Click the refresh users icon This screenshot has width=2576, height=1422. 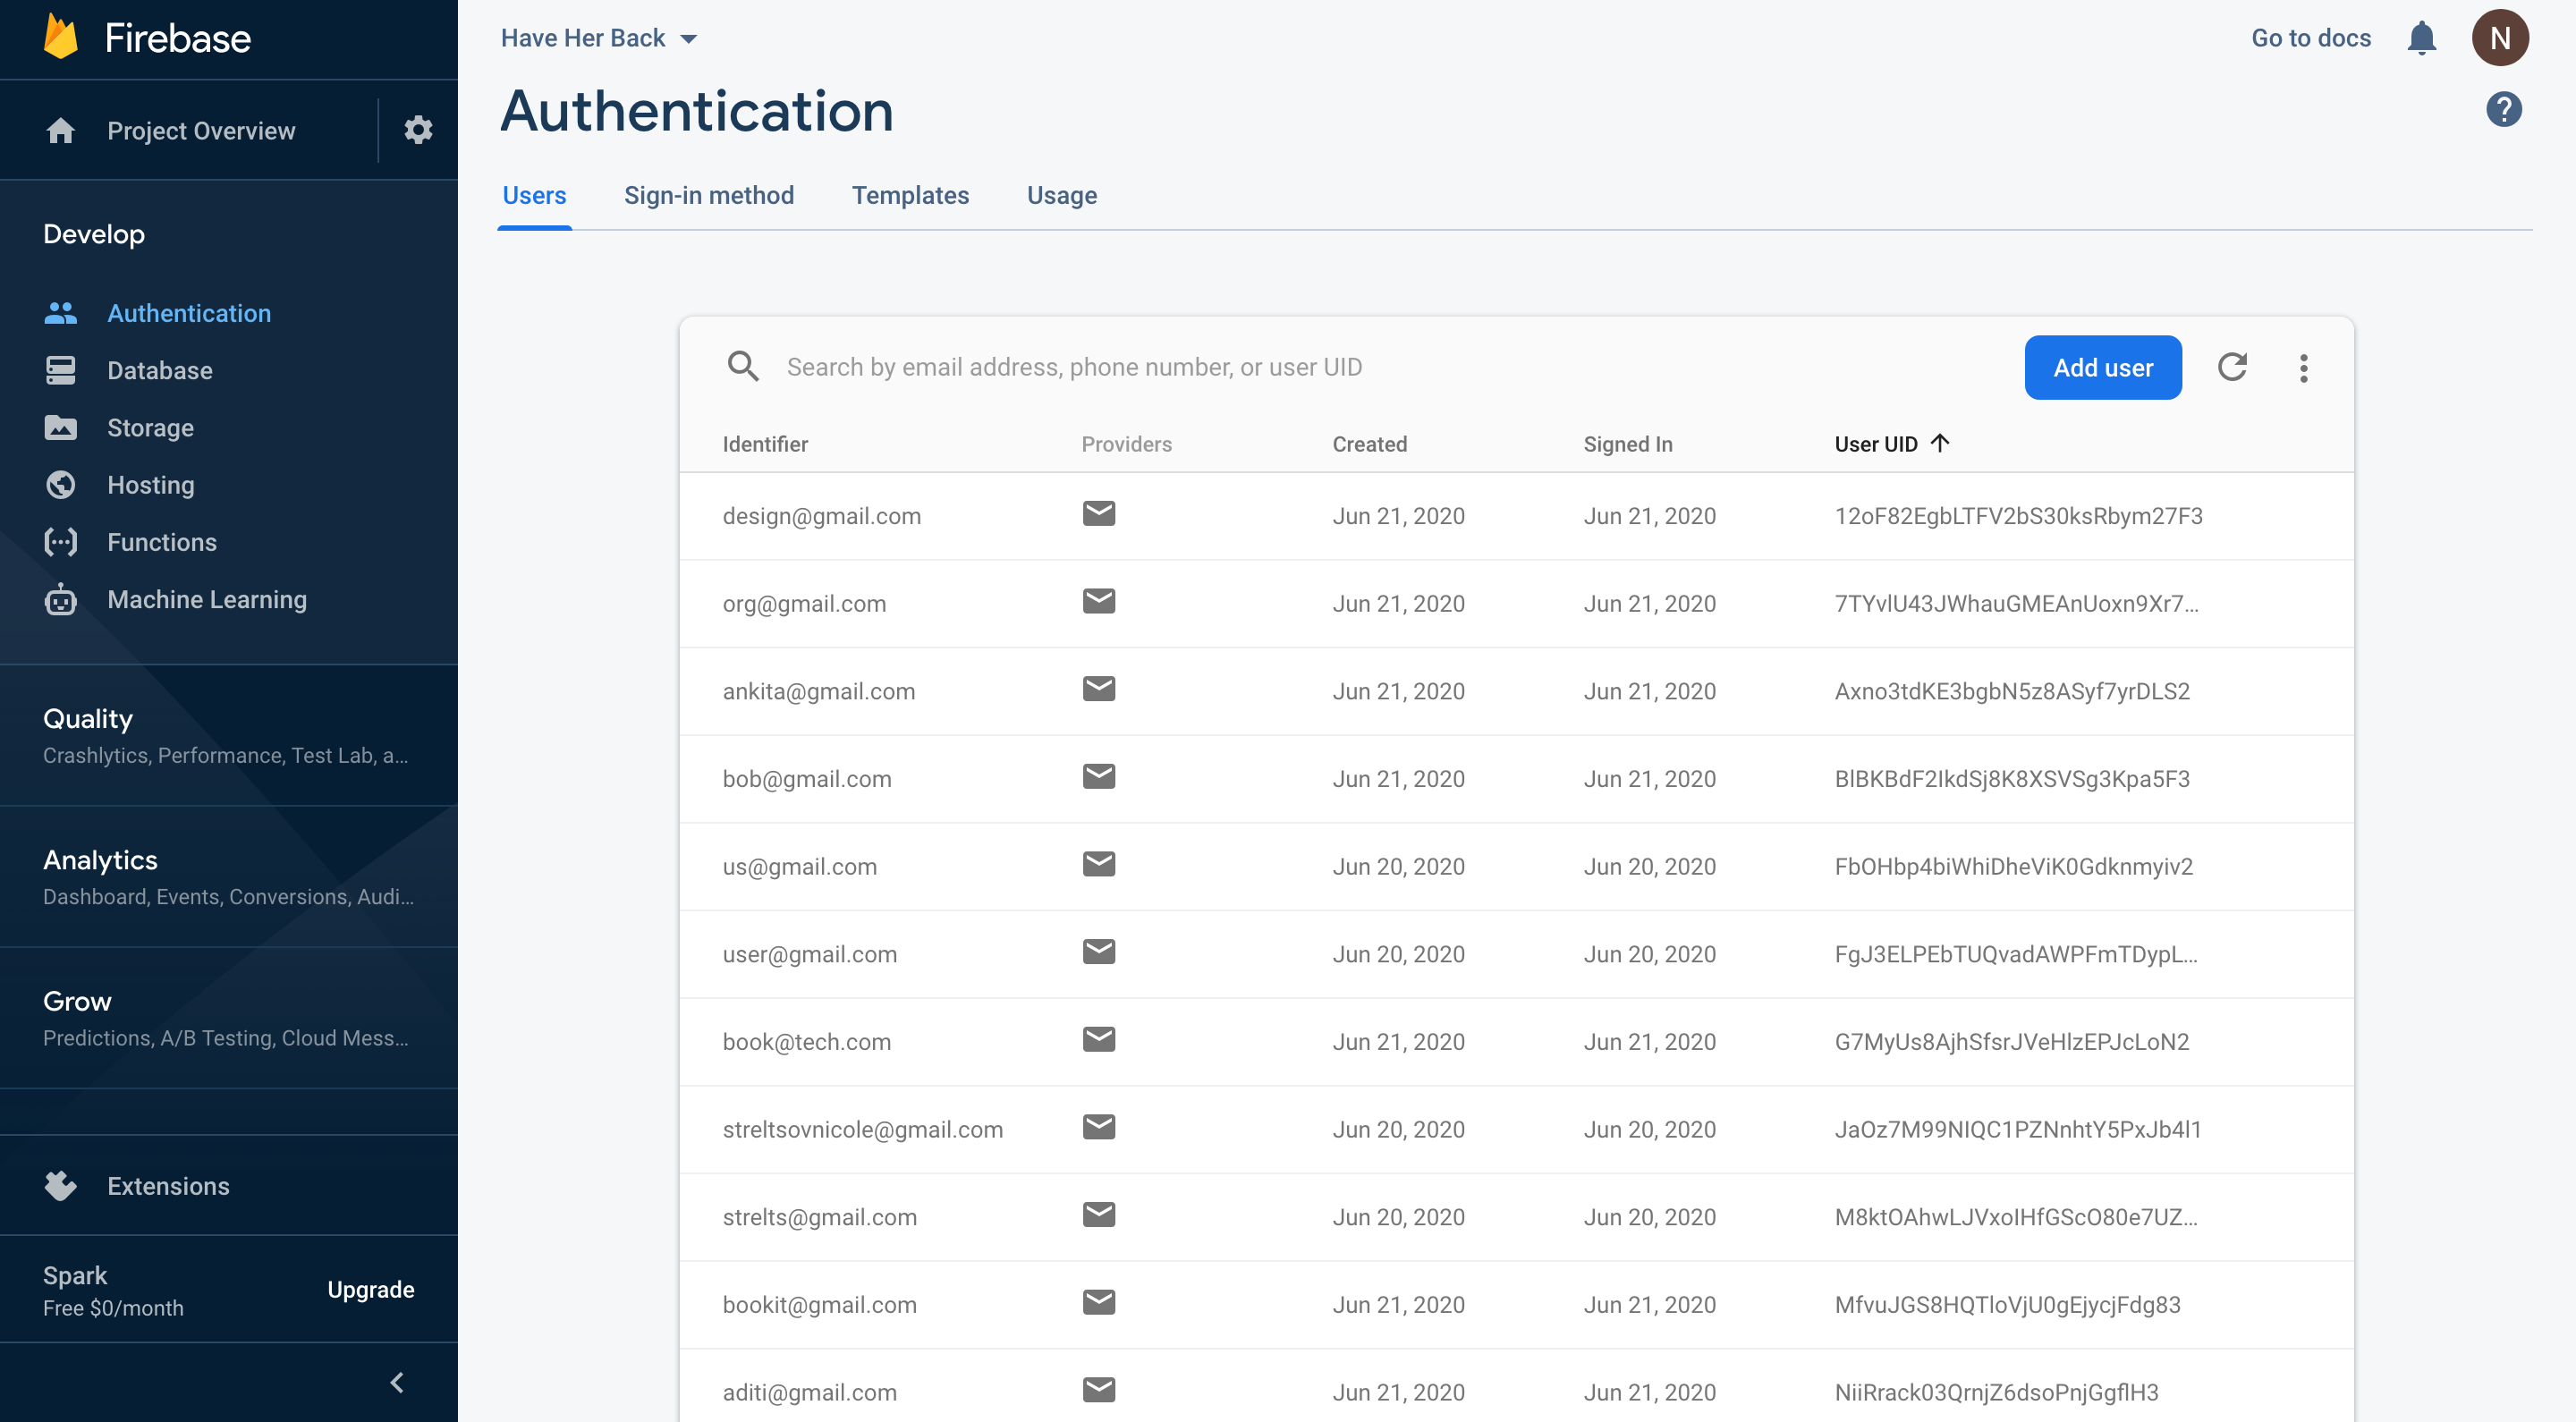(x=2232, y=367)
